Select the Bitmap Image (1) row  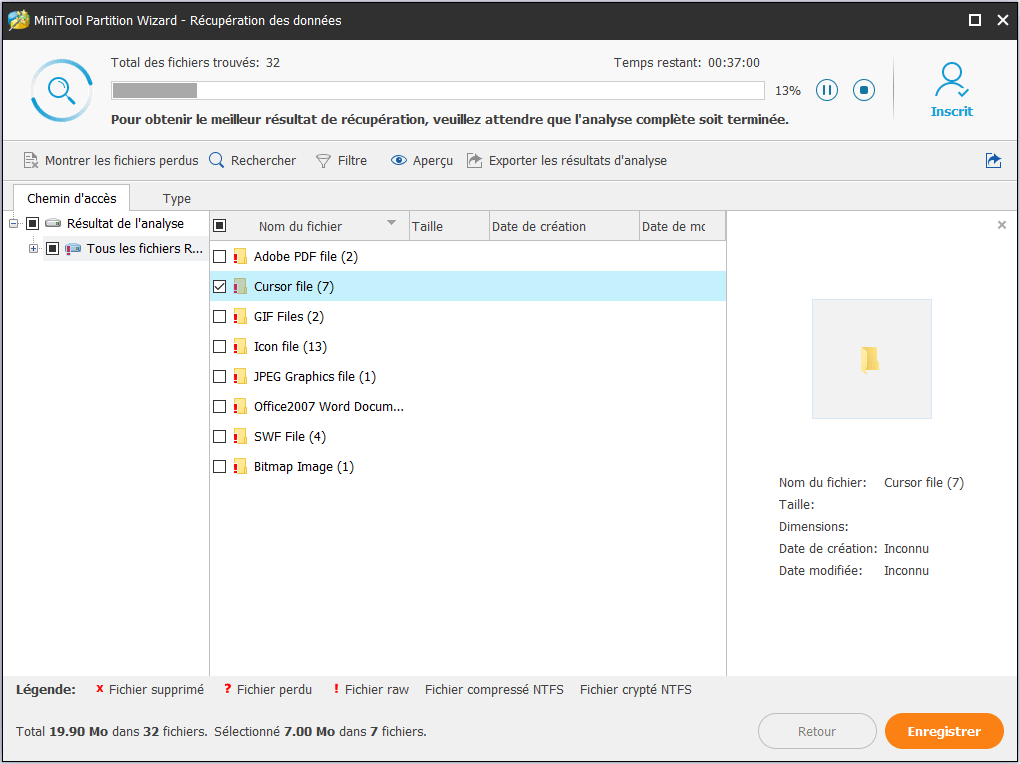(x=468, y=466)
